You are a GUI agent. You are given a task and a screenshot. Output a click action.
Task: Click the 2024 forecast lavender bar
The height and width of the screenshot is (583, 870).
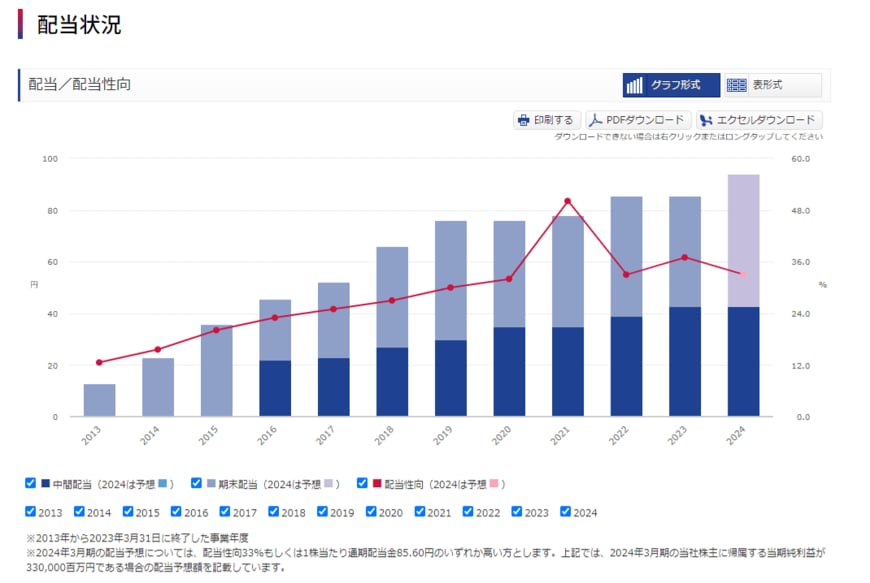(x=743, y=240)
